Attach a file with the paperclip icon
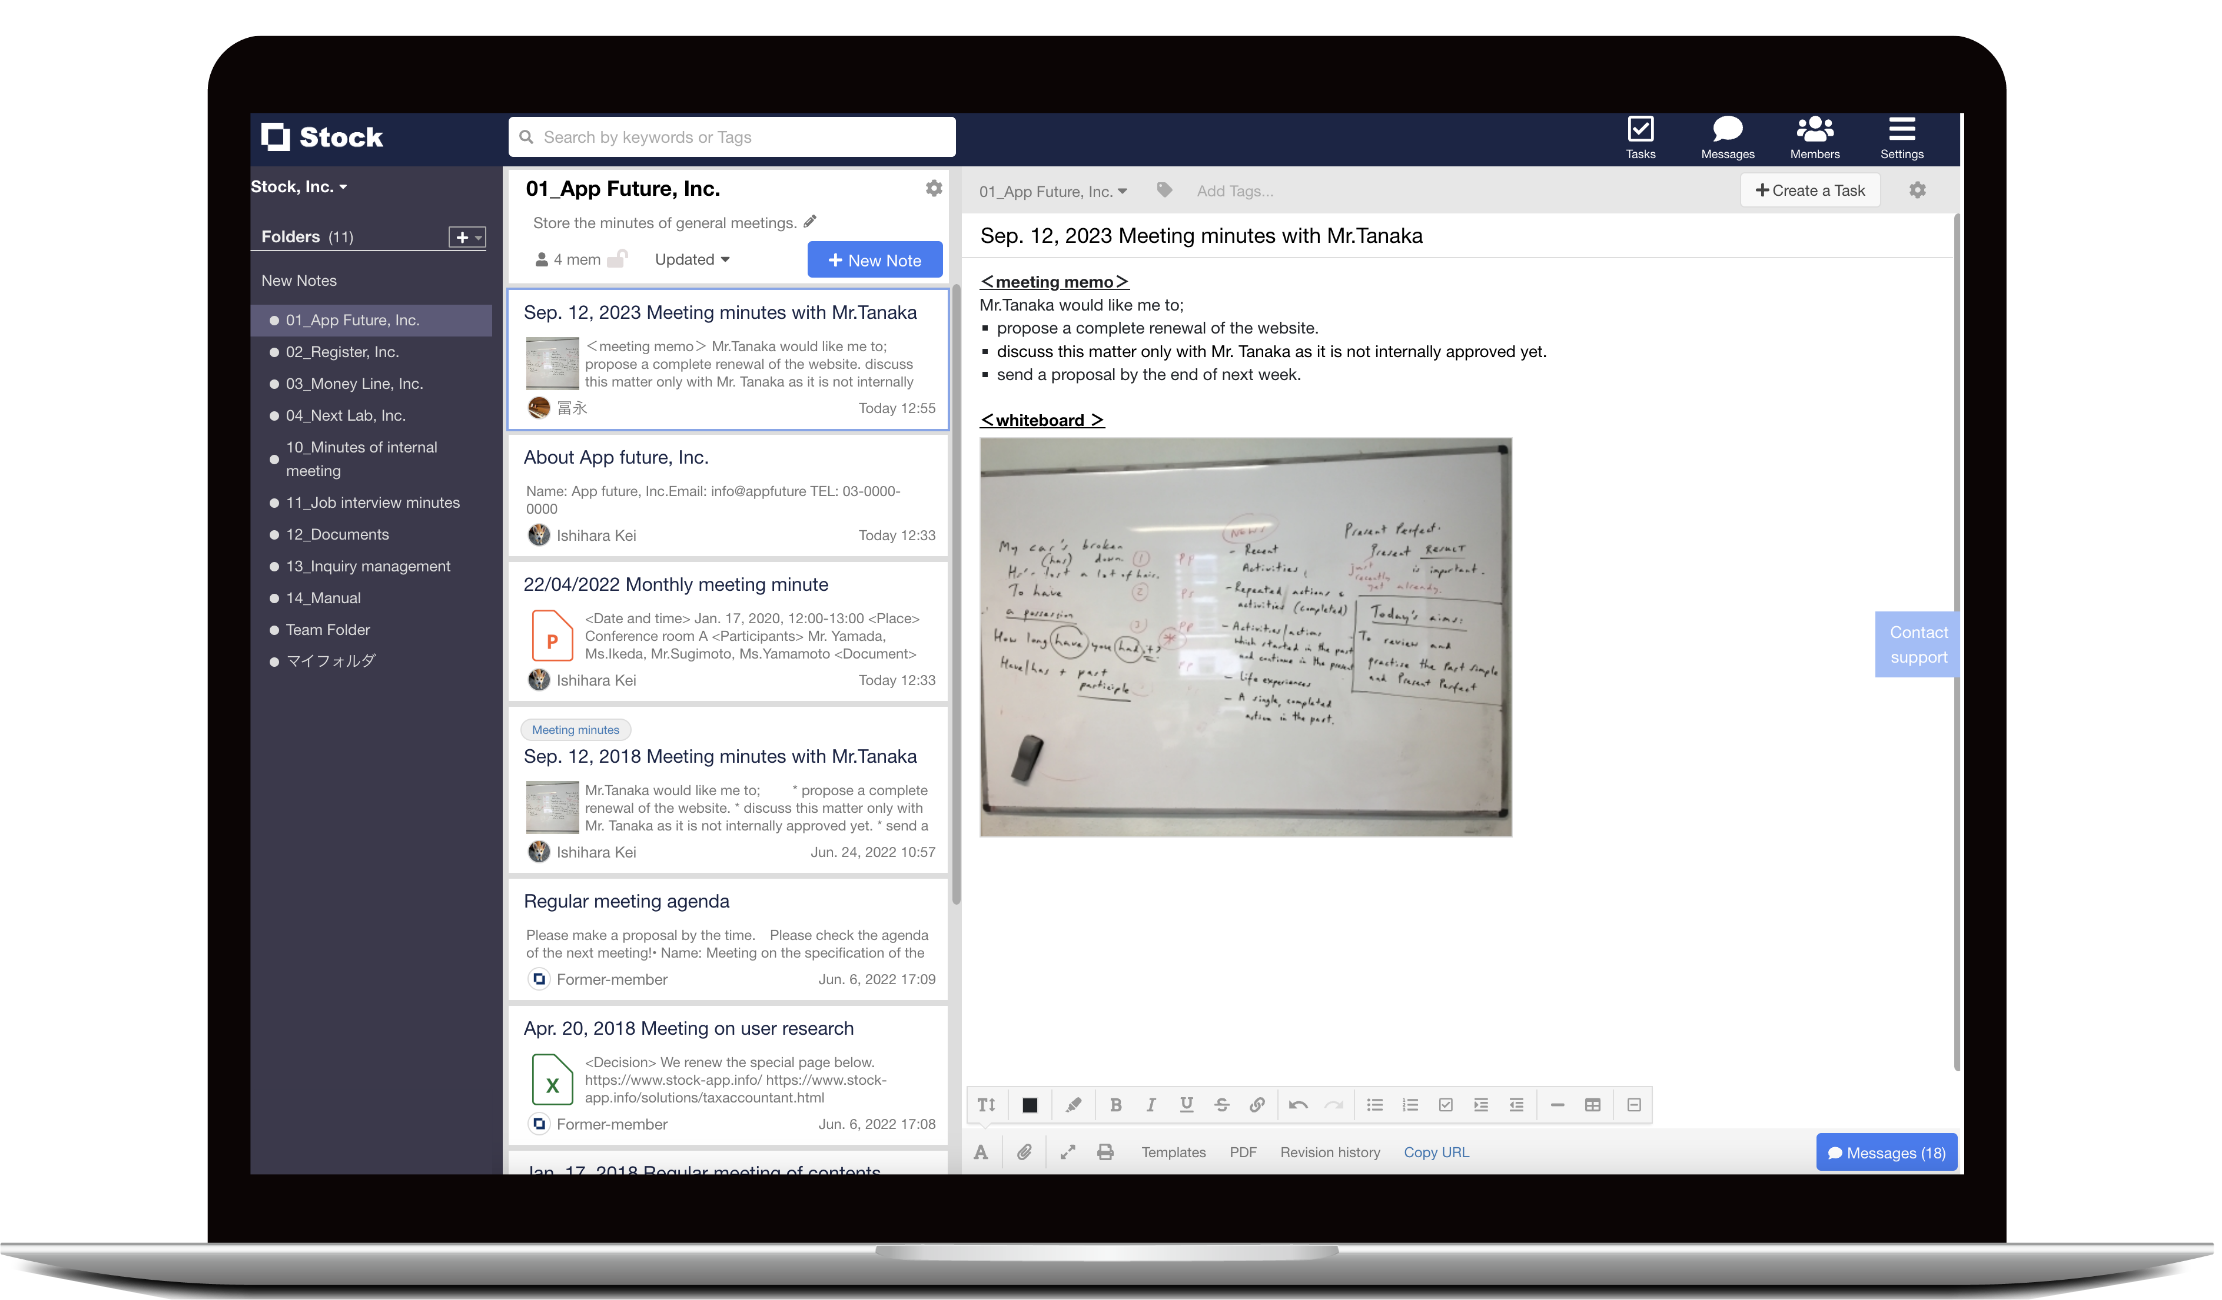 coord(1024,1152)
